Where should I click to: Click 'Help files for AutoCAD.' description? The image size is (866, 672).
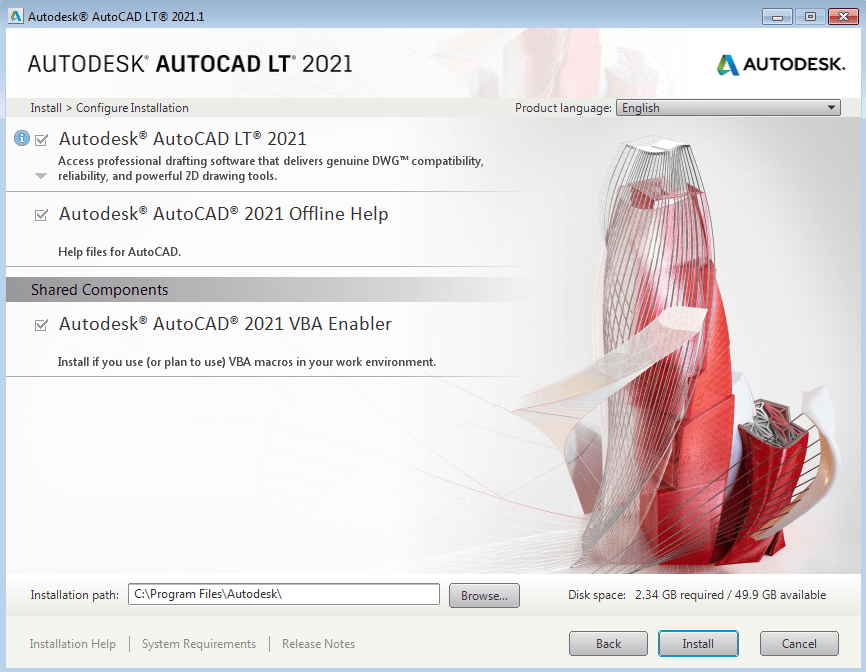119,252
